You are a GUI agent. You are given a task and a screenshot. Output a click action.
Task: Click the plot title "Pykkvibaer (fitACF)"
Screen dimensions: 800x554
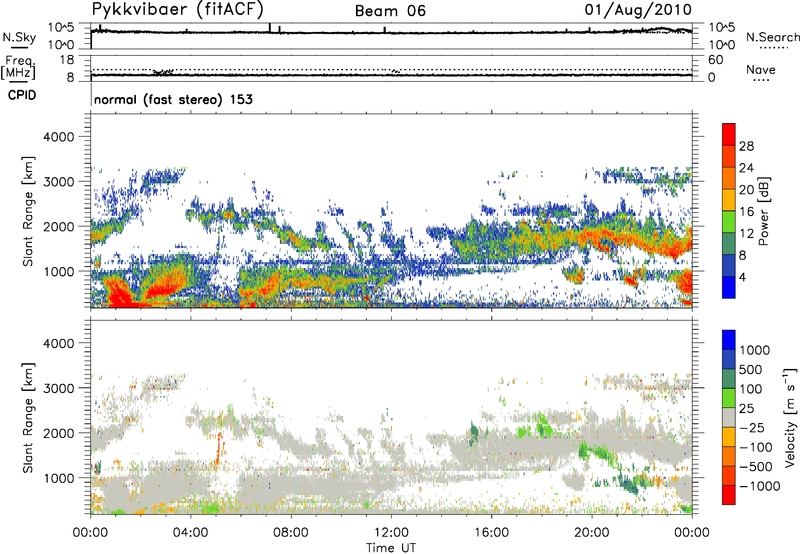[178, 10]
